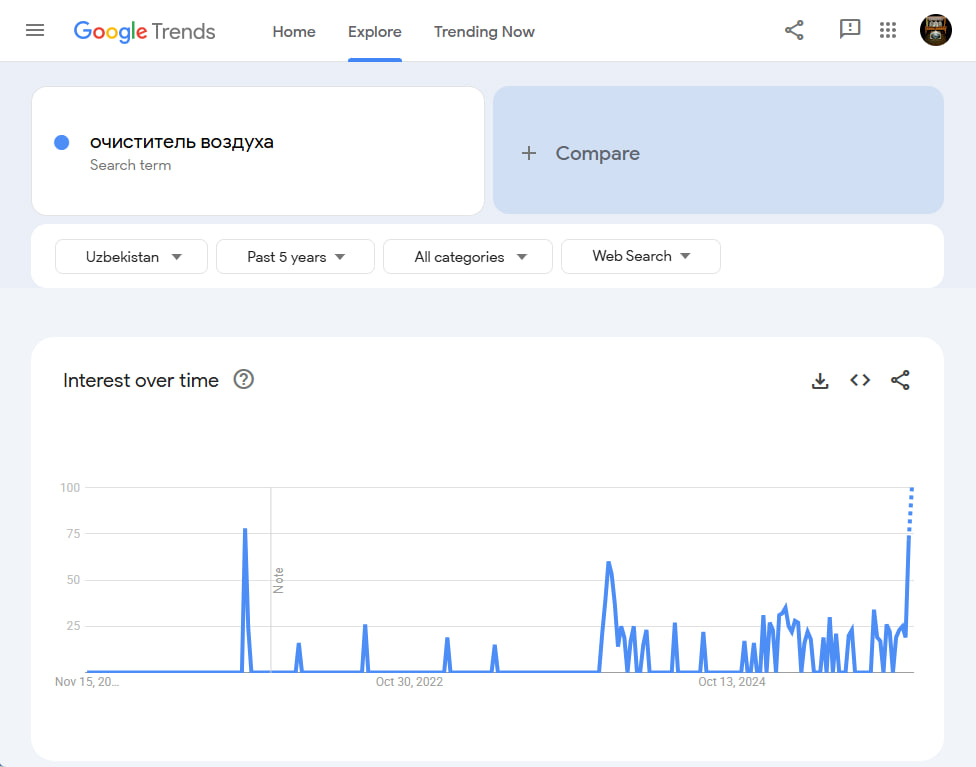976x767 pixels.
Task: Open the send feedback icon
Action: coord(849,30)
